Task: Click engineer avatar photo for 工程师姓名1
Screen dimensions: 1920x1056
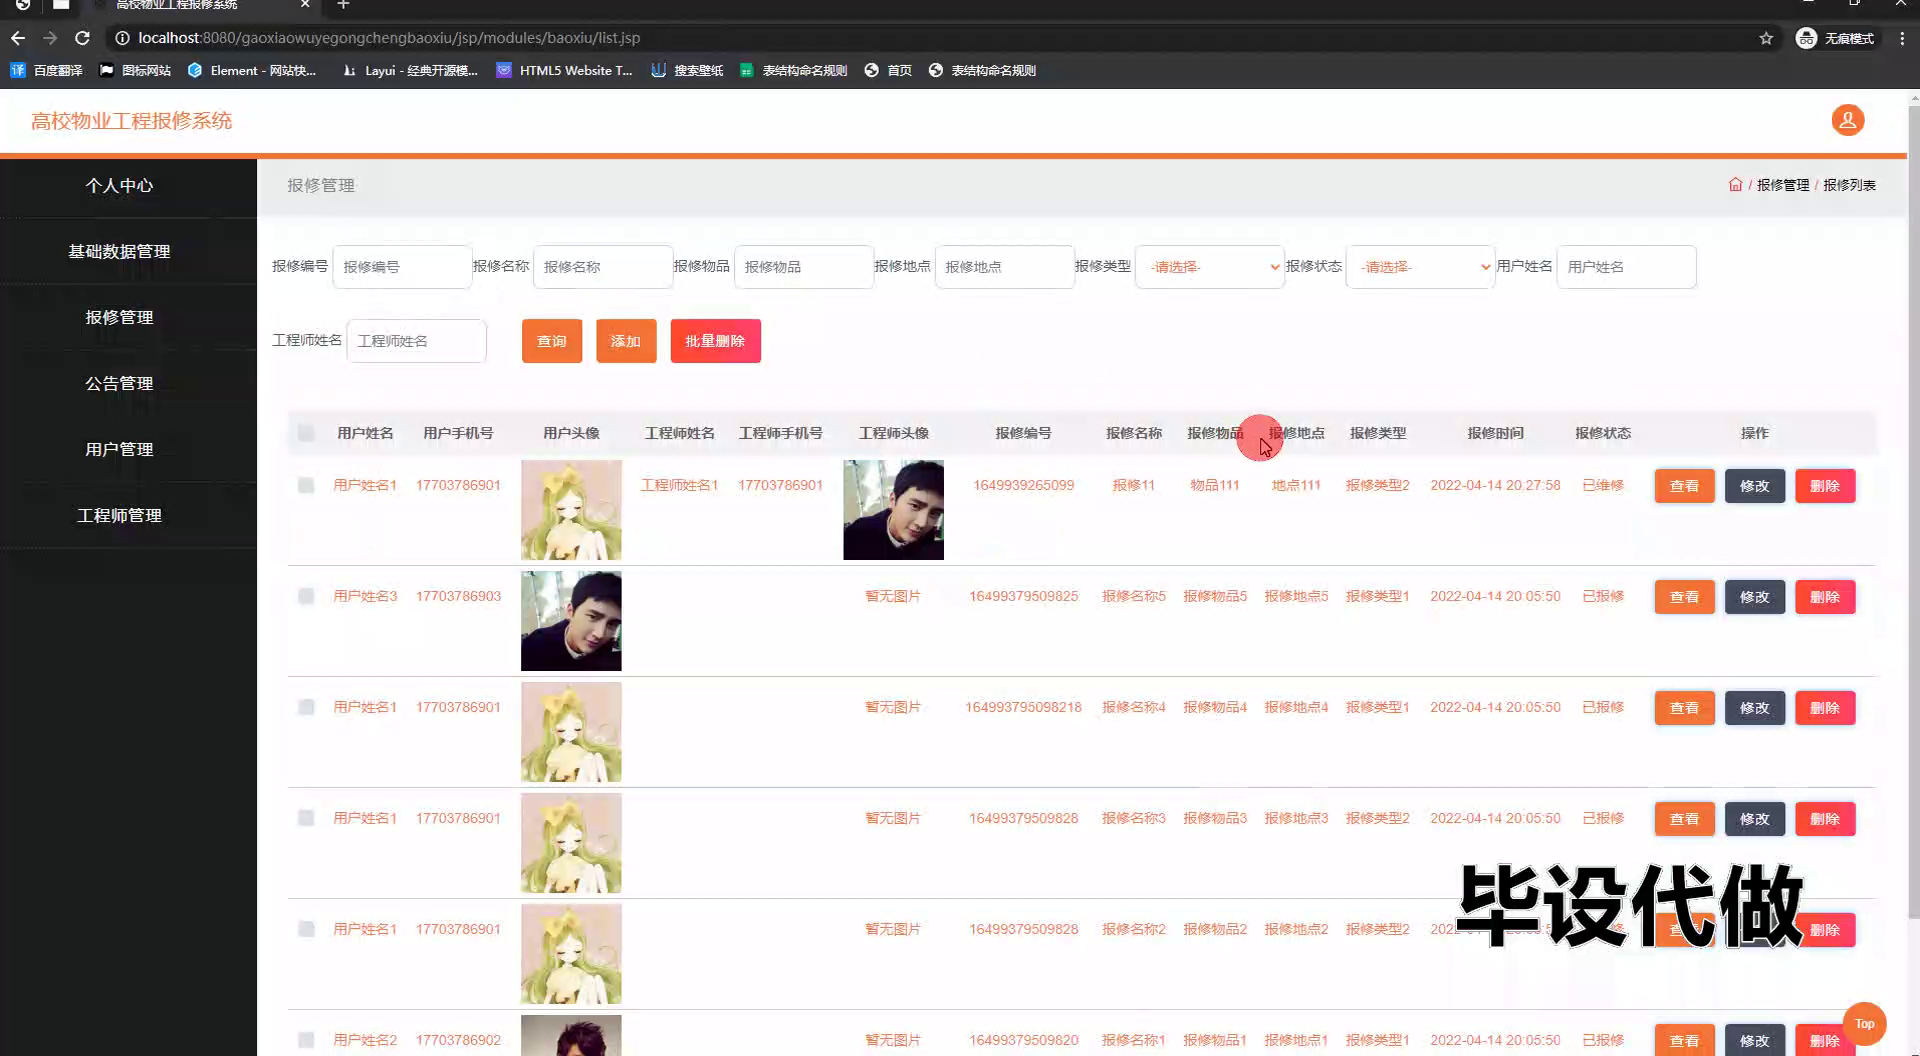Action: click(893, 510)
